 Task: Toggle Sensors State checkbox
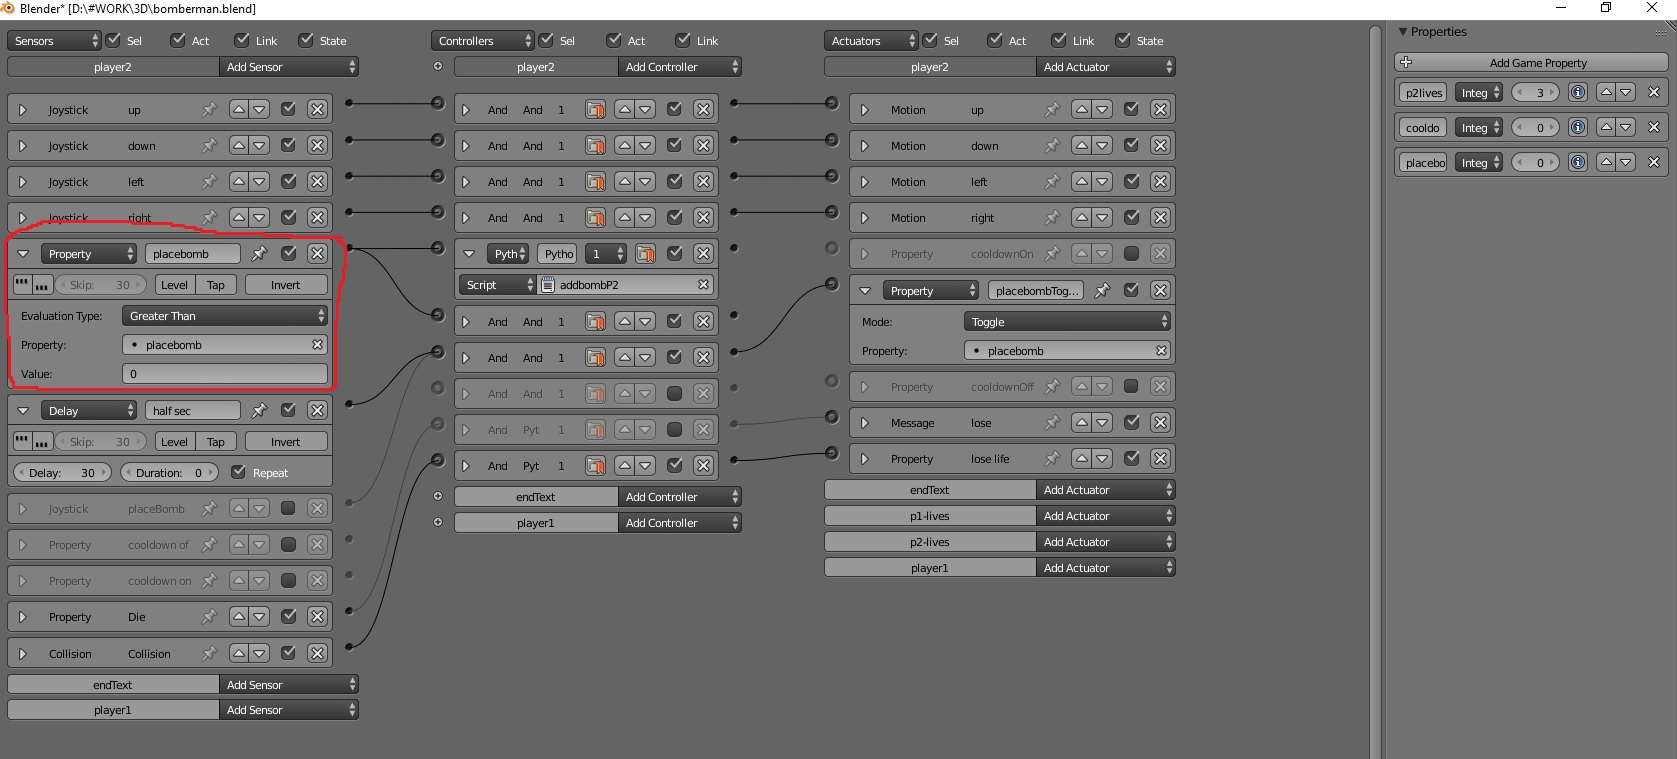point(305,40)
